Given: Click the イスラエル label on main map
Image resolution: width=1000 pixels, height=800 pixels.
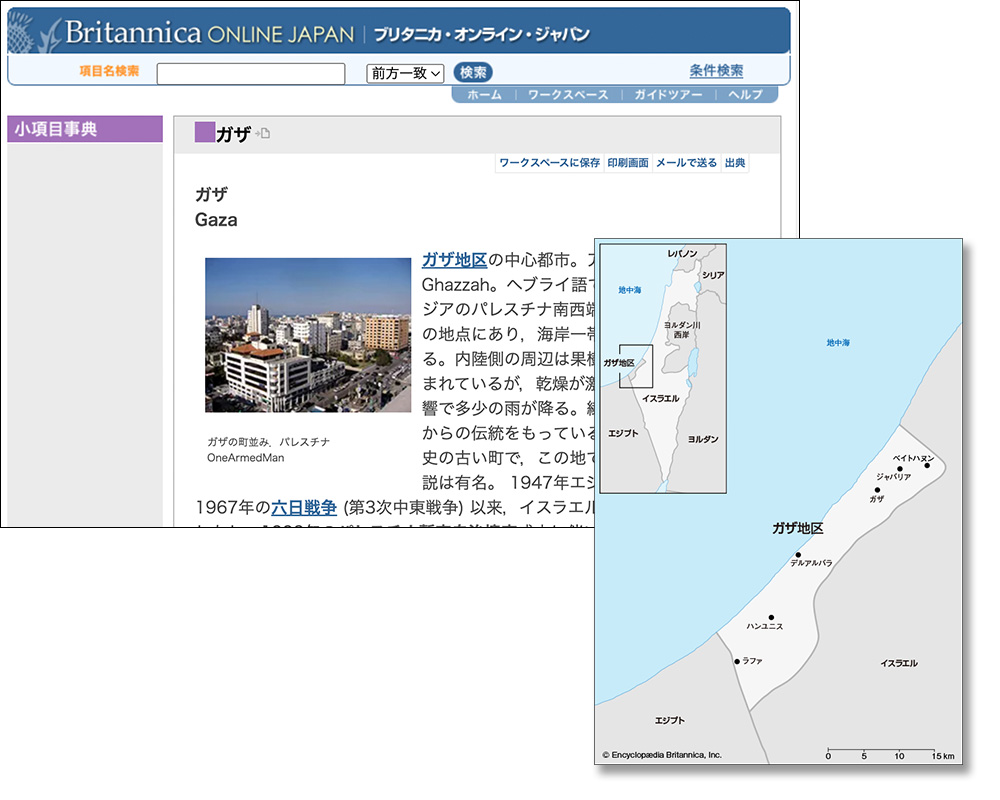Looking at the screenshot, I should pyautogui.click(x=899, y=663).
